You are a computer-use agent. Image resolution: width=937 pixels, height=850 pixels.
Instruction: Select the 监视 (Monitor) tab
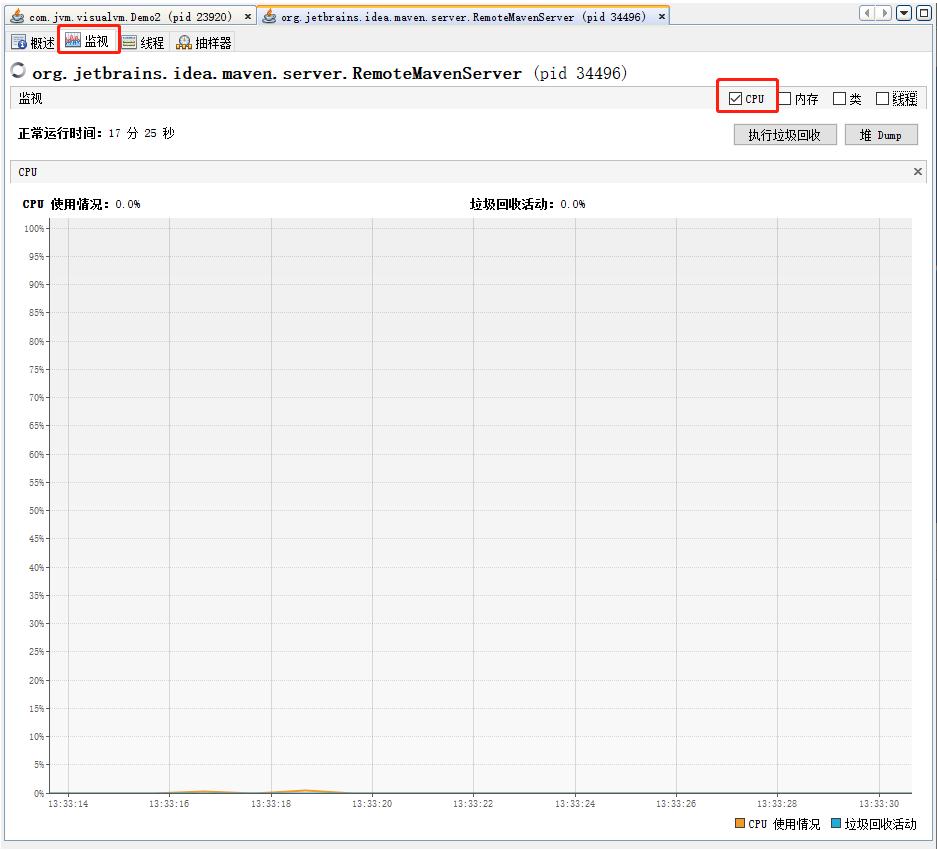tap(88, 42)
